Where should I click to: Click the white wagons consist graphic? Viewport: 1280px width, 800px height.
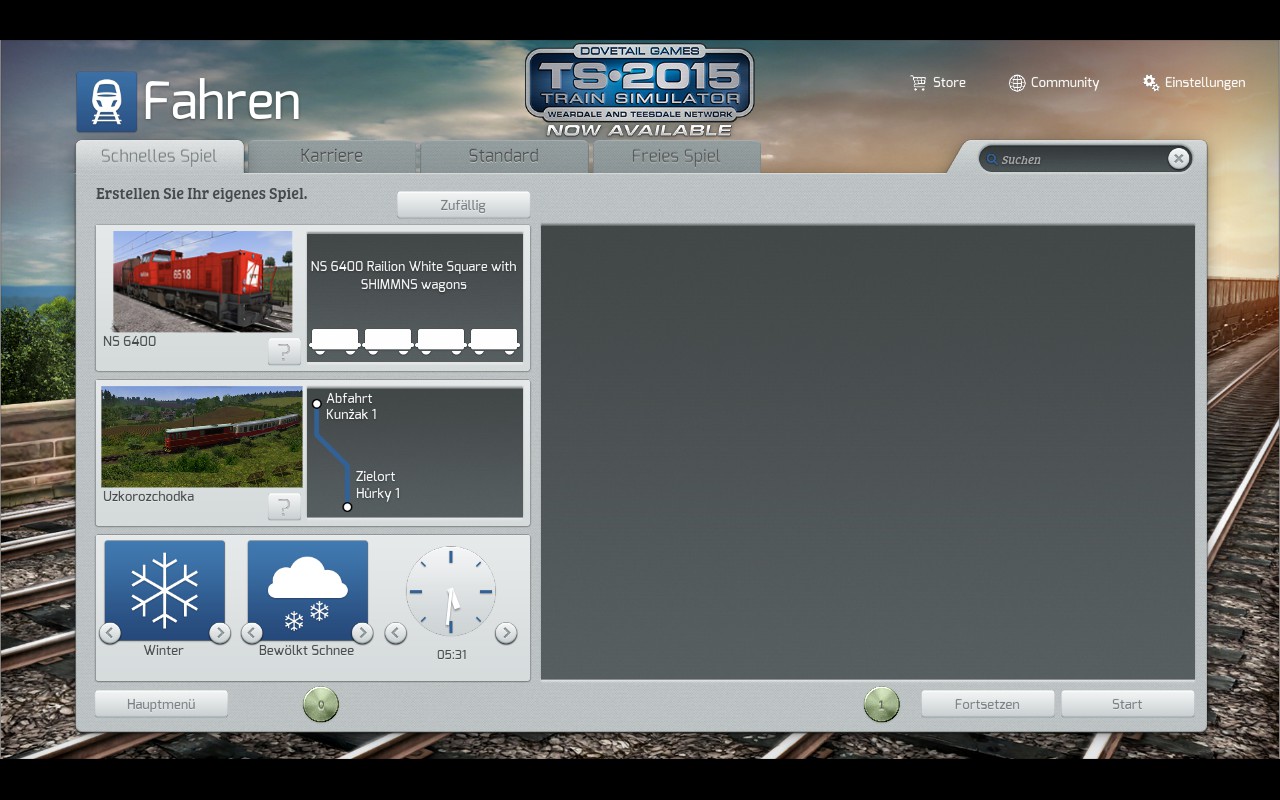point(415,341)
